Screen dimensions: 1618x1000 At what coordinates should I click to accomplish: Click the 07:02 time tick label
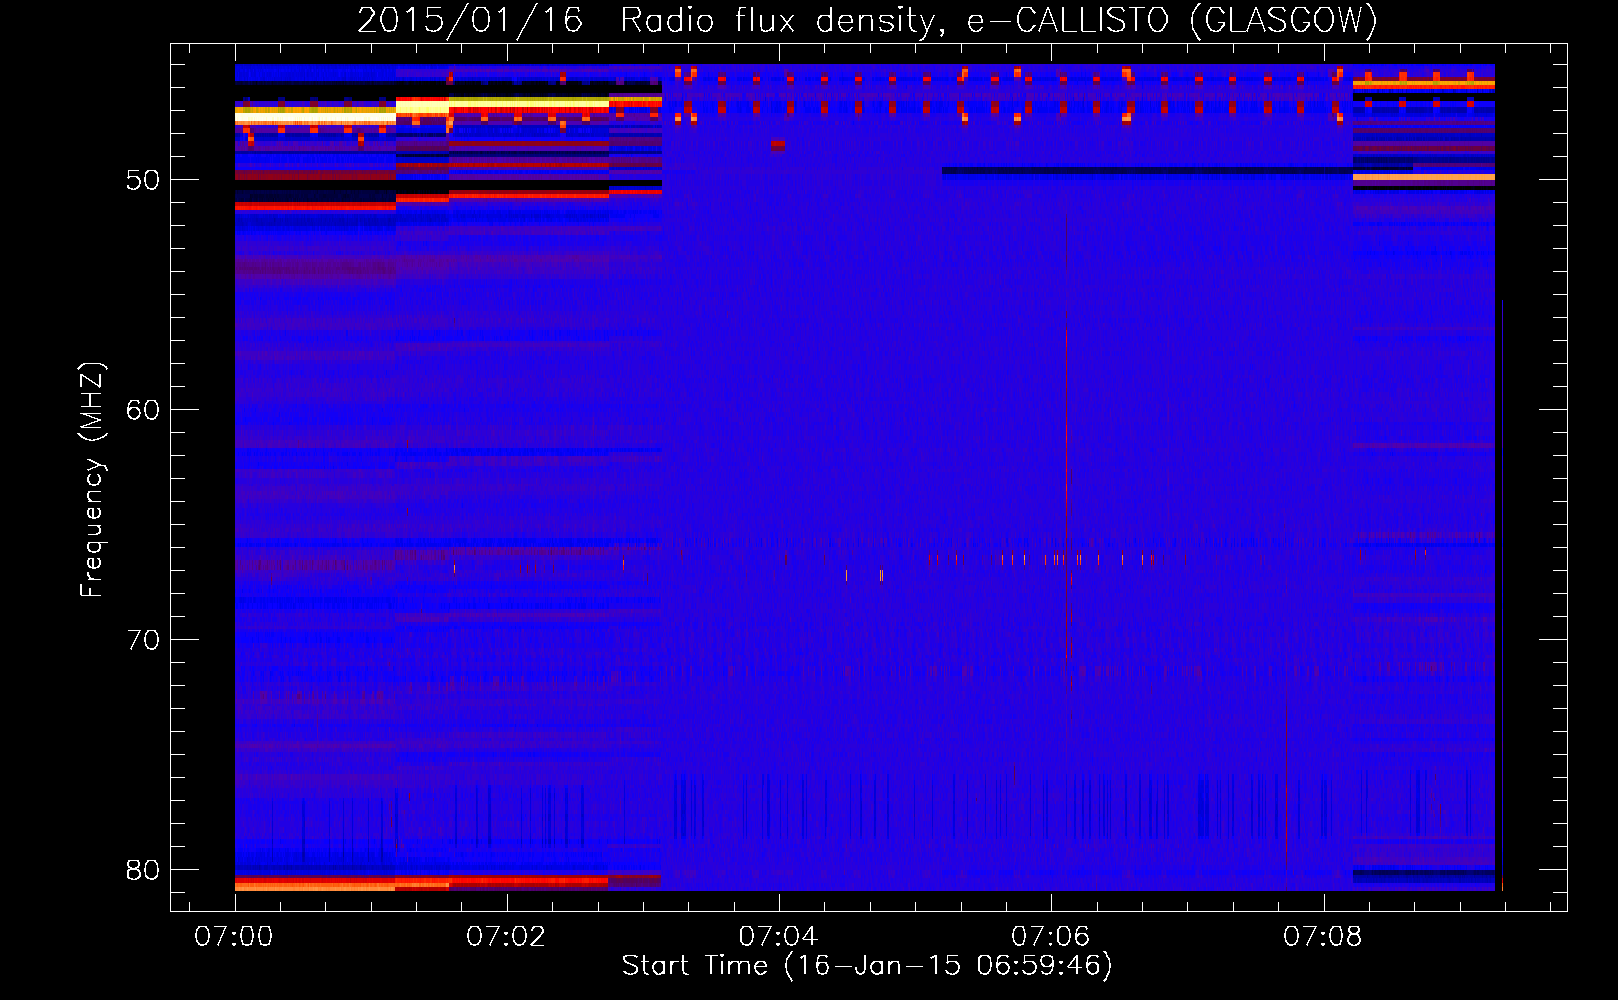point(506,937)
